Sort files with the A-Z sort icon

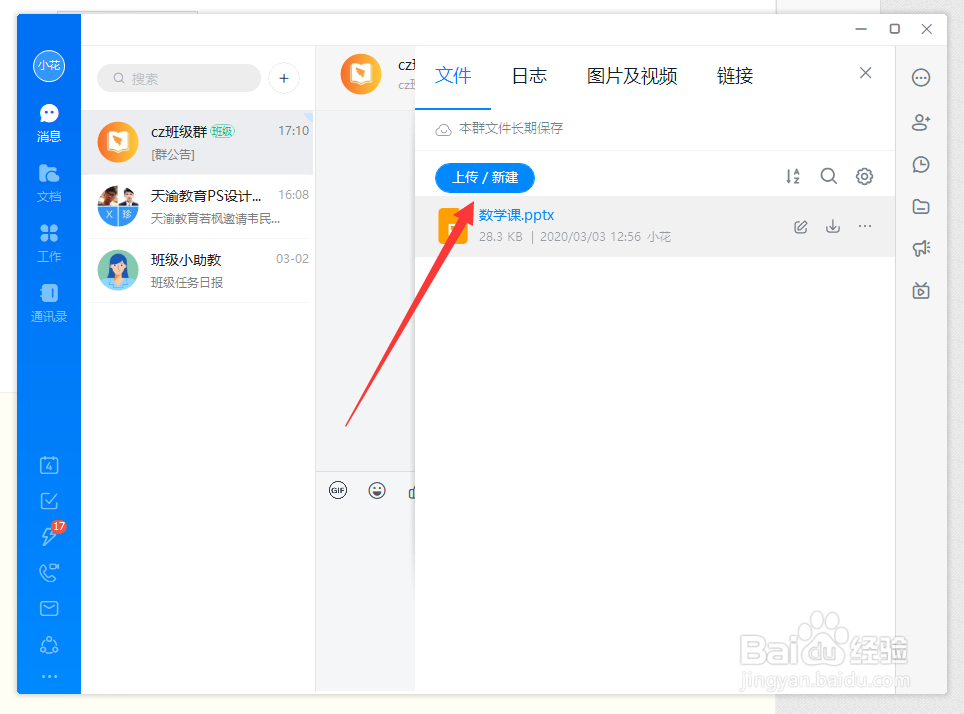[x=793, y=176]
